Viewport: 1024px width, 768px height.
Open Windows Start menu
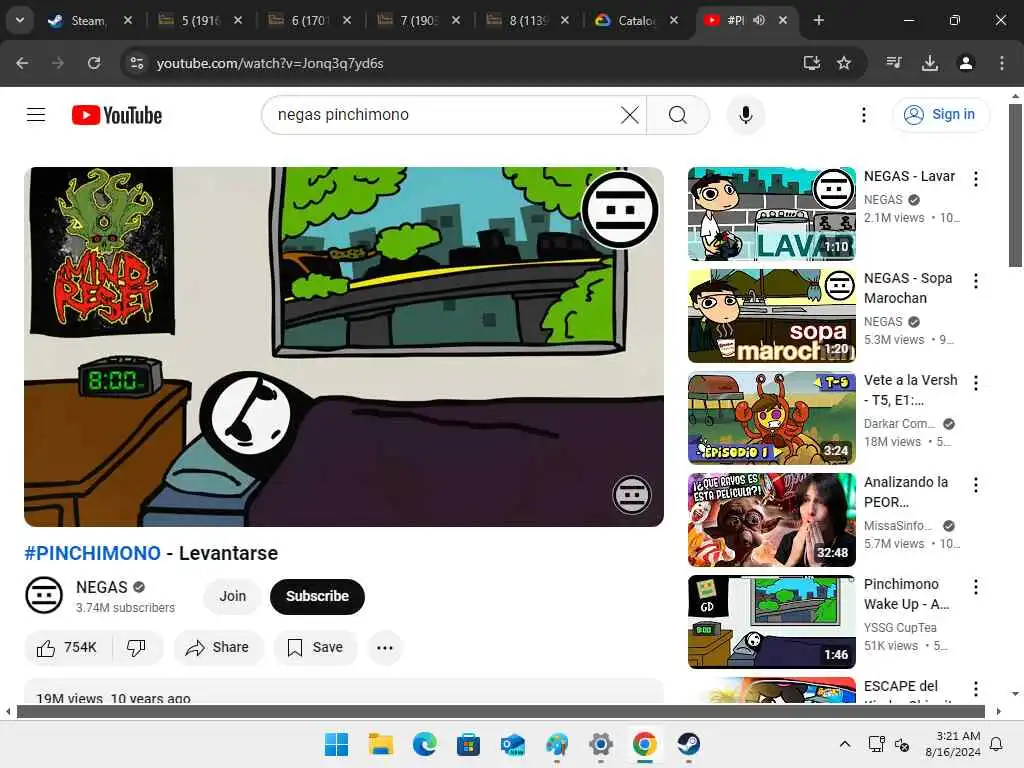tap(336, 744)
